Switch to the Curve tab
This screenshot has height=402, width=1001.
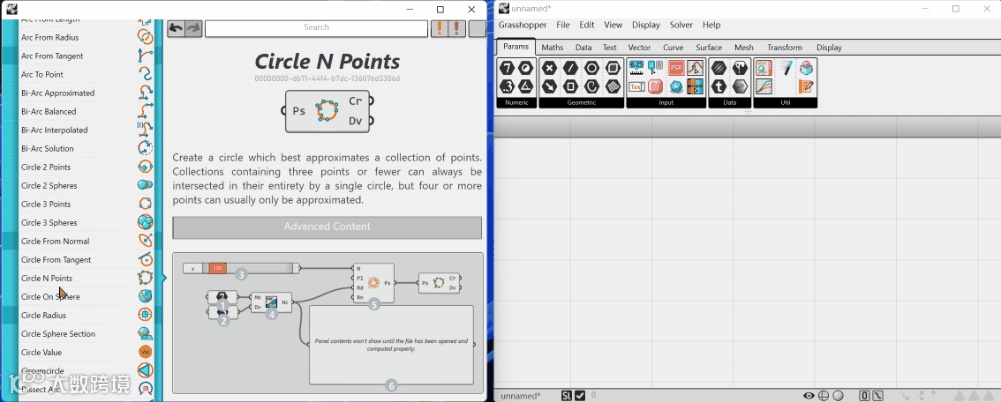click(673, 47)
